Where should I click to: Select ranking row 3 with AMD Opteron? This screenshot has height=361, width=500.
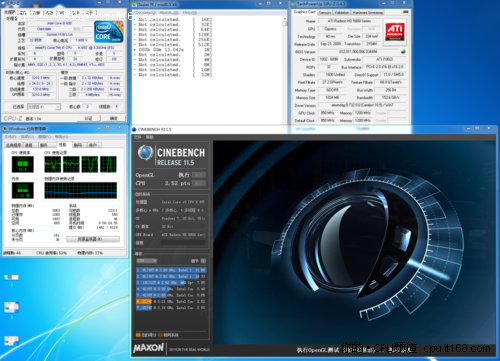171,282
